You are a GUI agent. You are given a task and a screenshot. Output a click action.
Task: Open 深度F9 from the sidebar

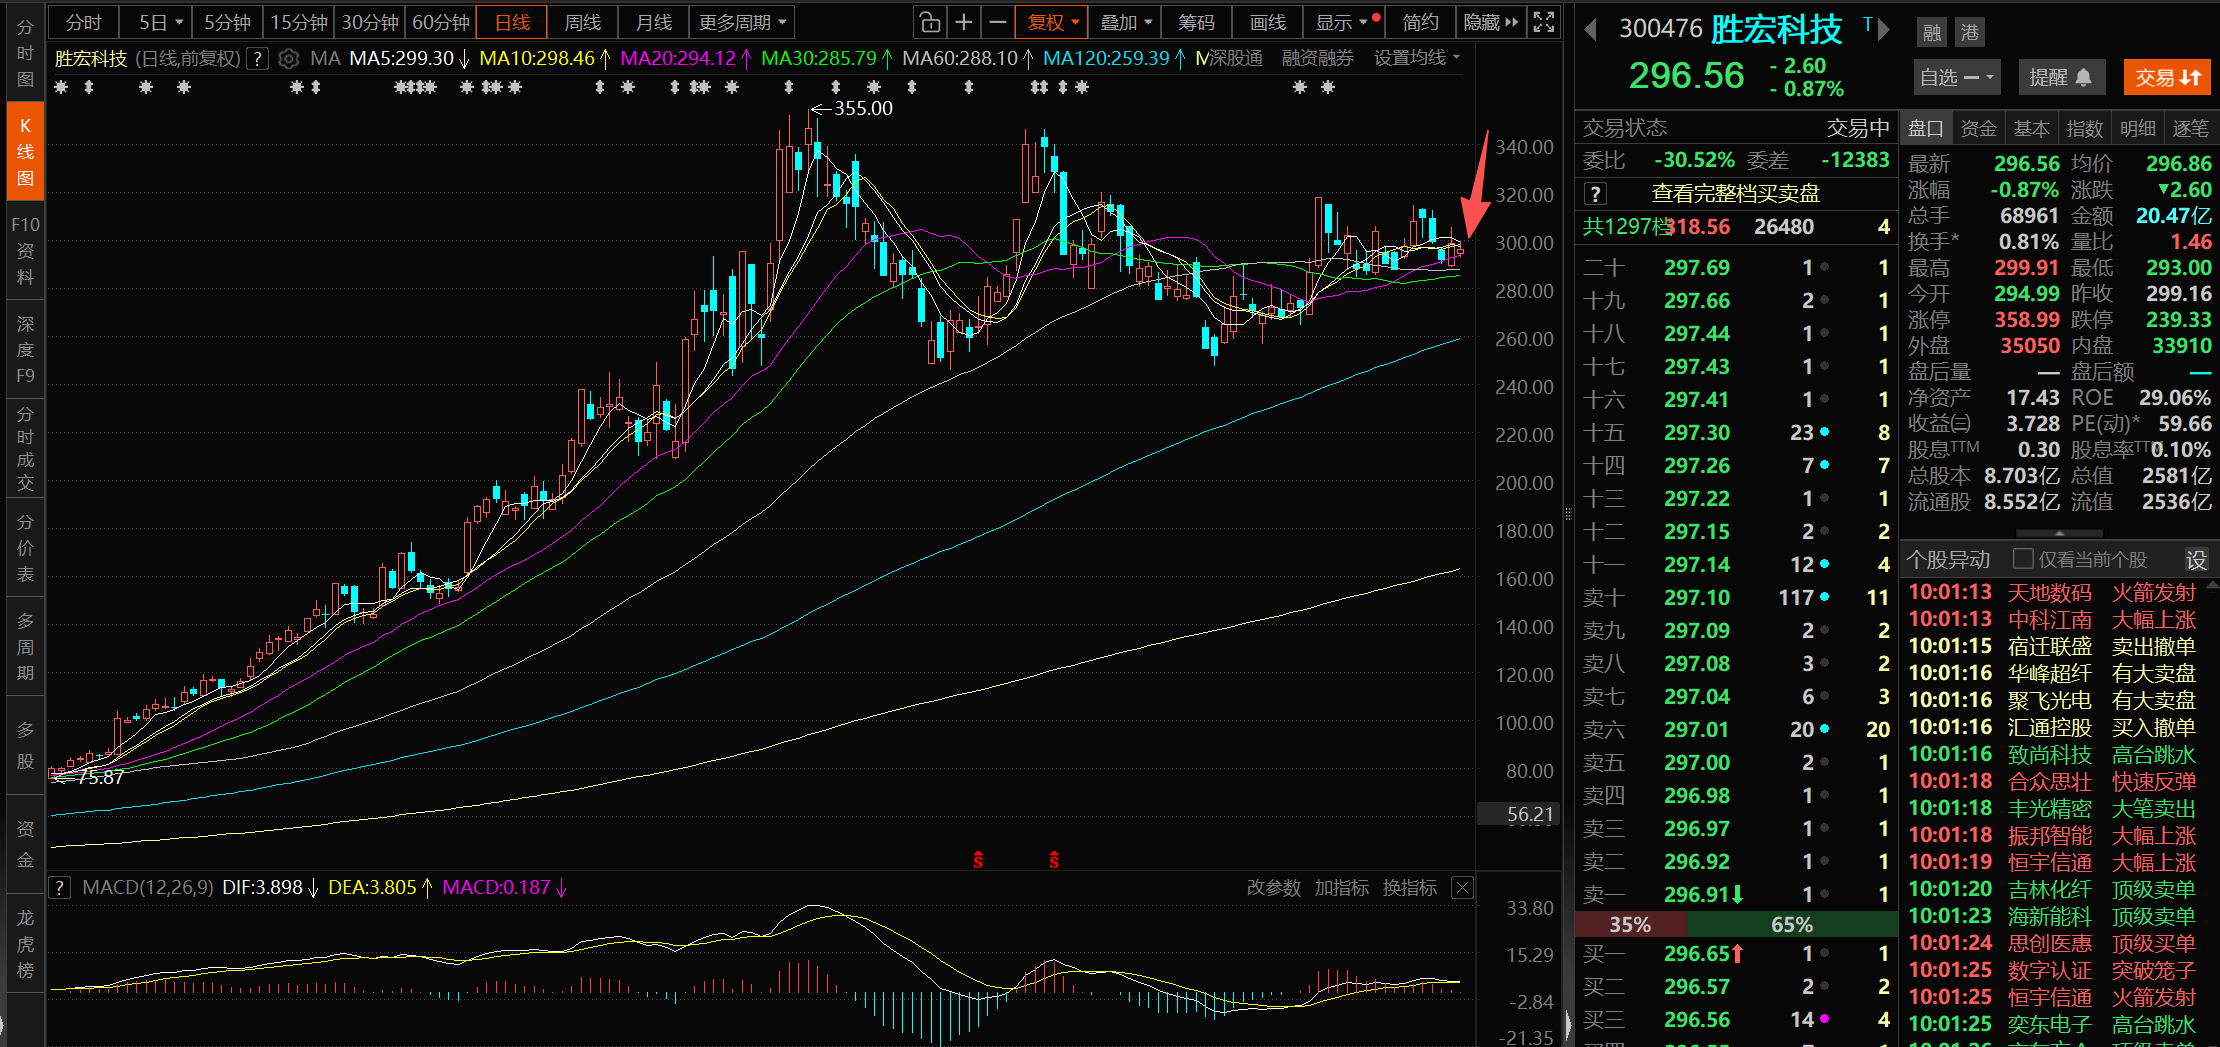[x=25, y=350]
